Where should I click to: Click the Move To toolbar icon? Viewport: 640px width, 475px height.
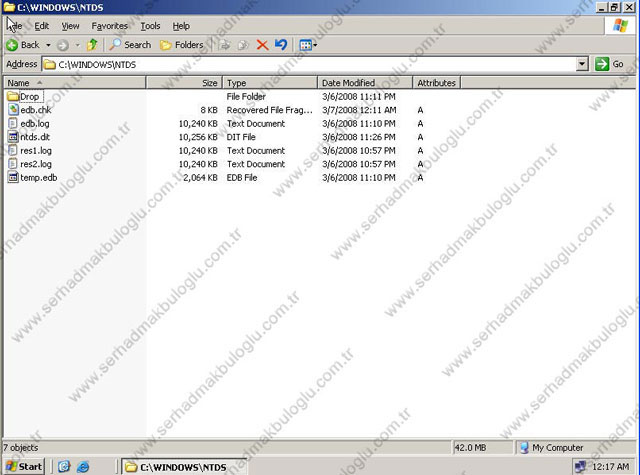point(224,45)
